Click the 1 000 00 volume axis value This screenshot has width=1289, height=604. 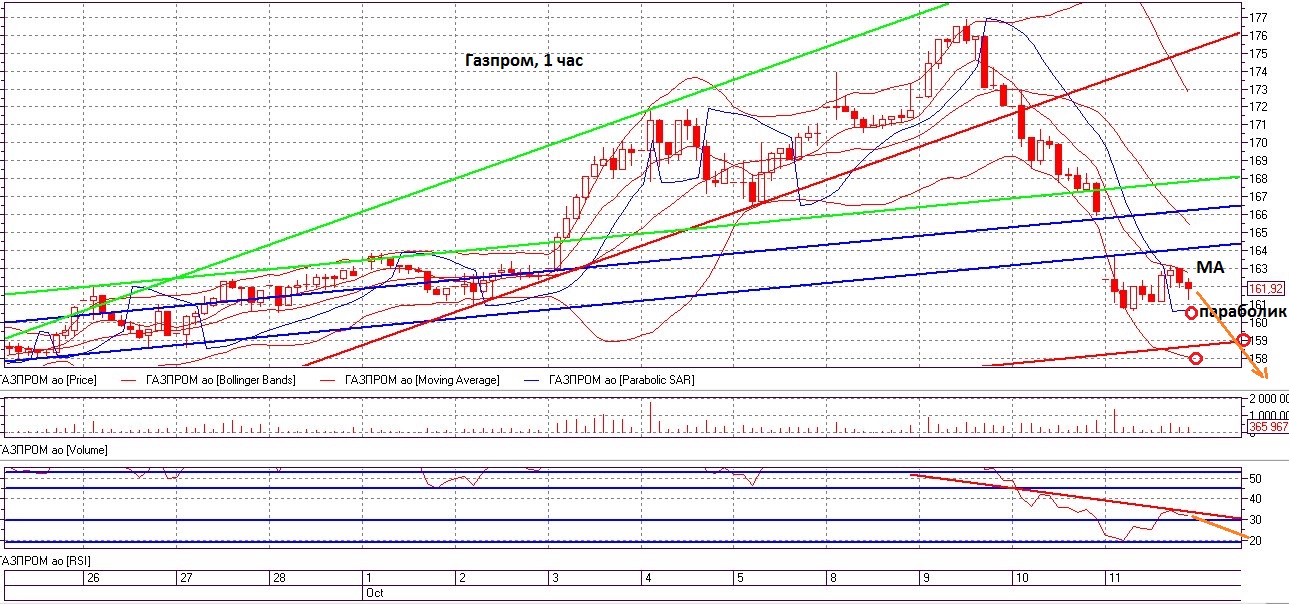point(1268,416)
